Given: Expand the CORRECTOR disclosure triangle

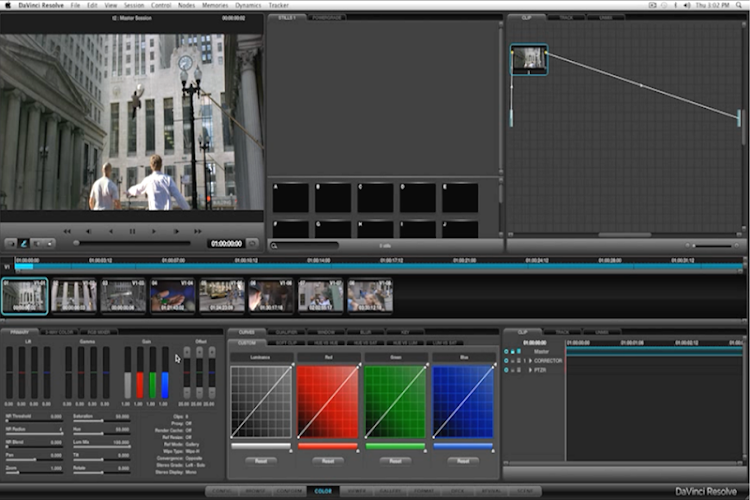Looking at the screenshot, I should pyautogui.click(x=530, y=360).
